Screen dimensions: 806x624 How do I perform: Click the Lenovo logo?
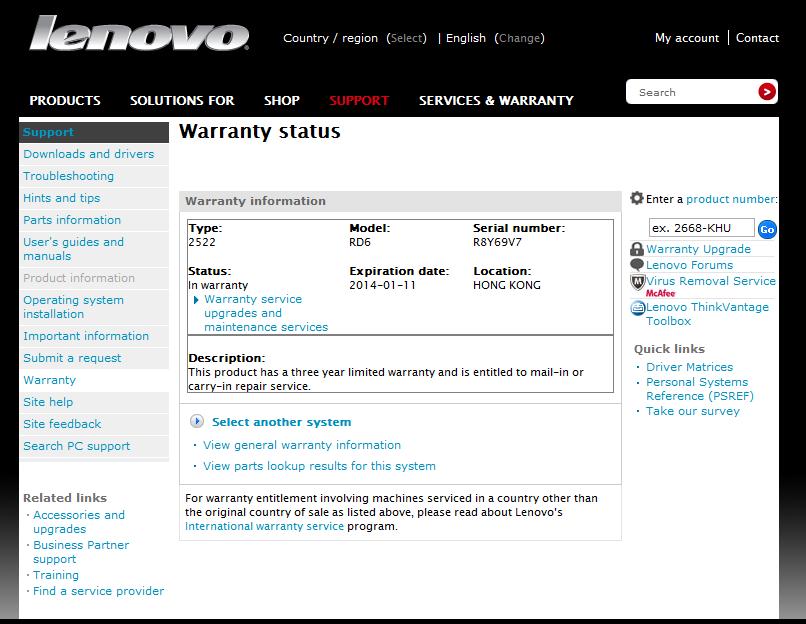139,35
